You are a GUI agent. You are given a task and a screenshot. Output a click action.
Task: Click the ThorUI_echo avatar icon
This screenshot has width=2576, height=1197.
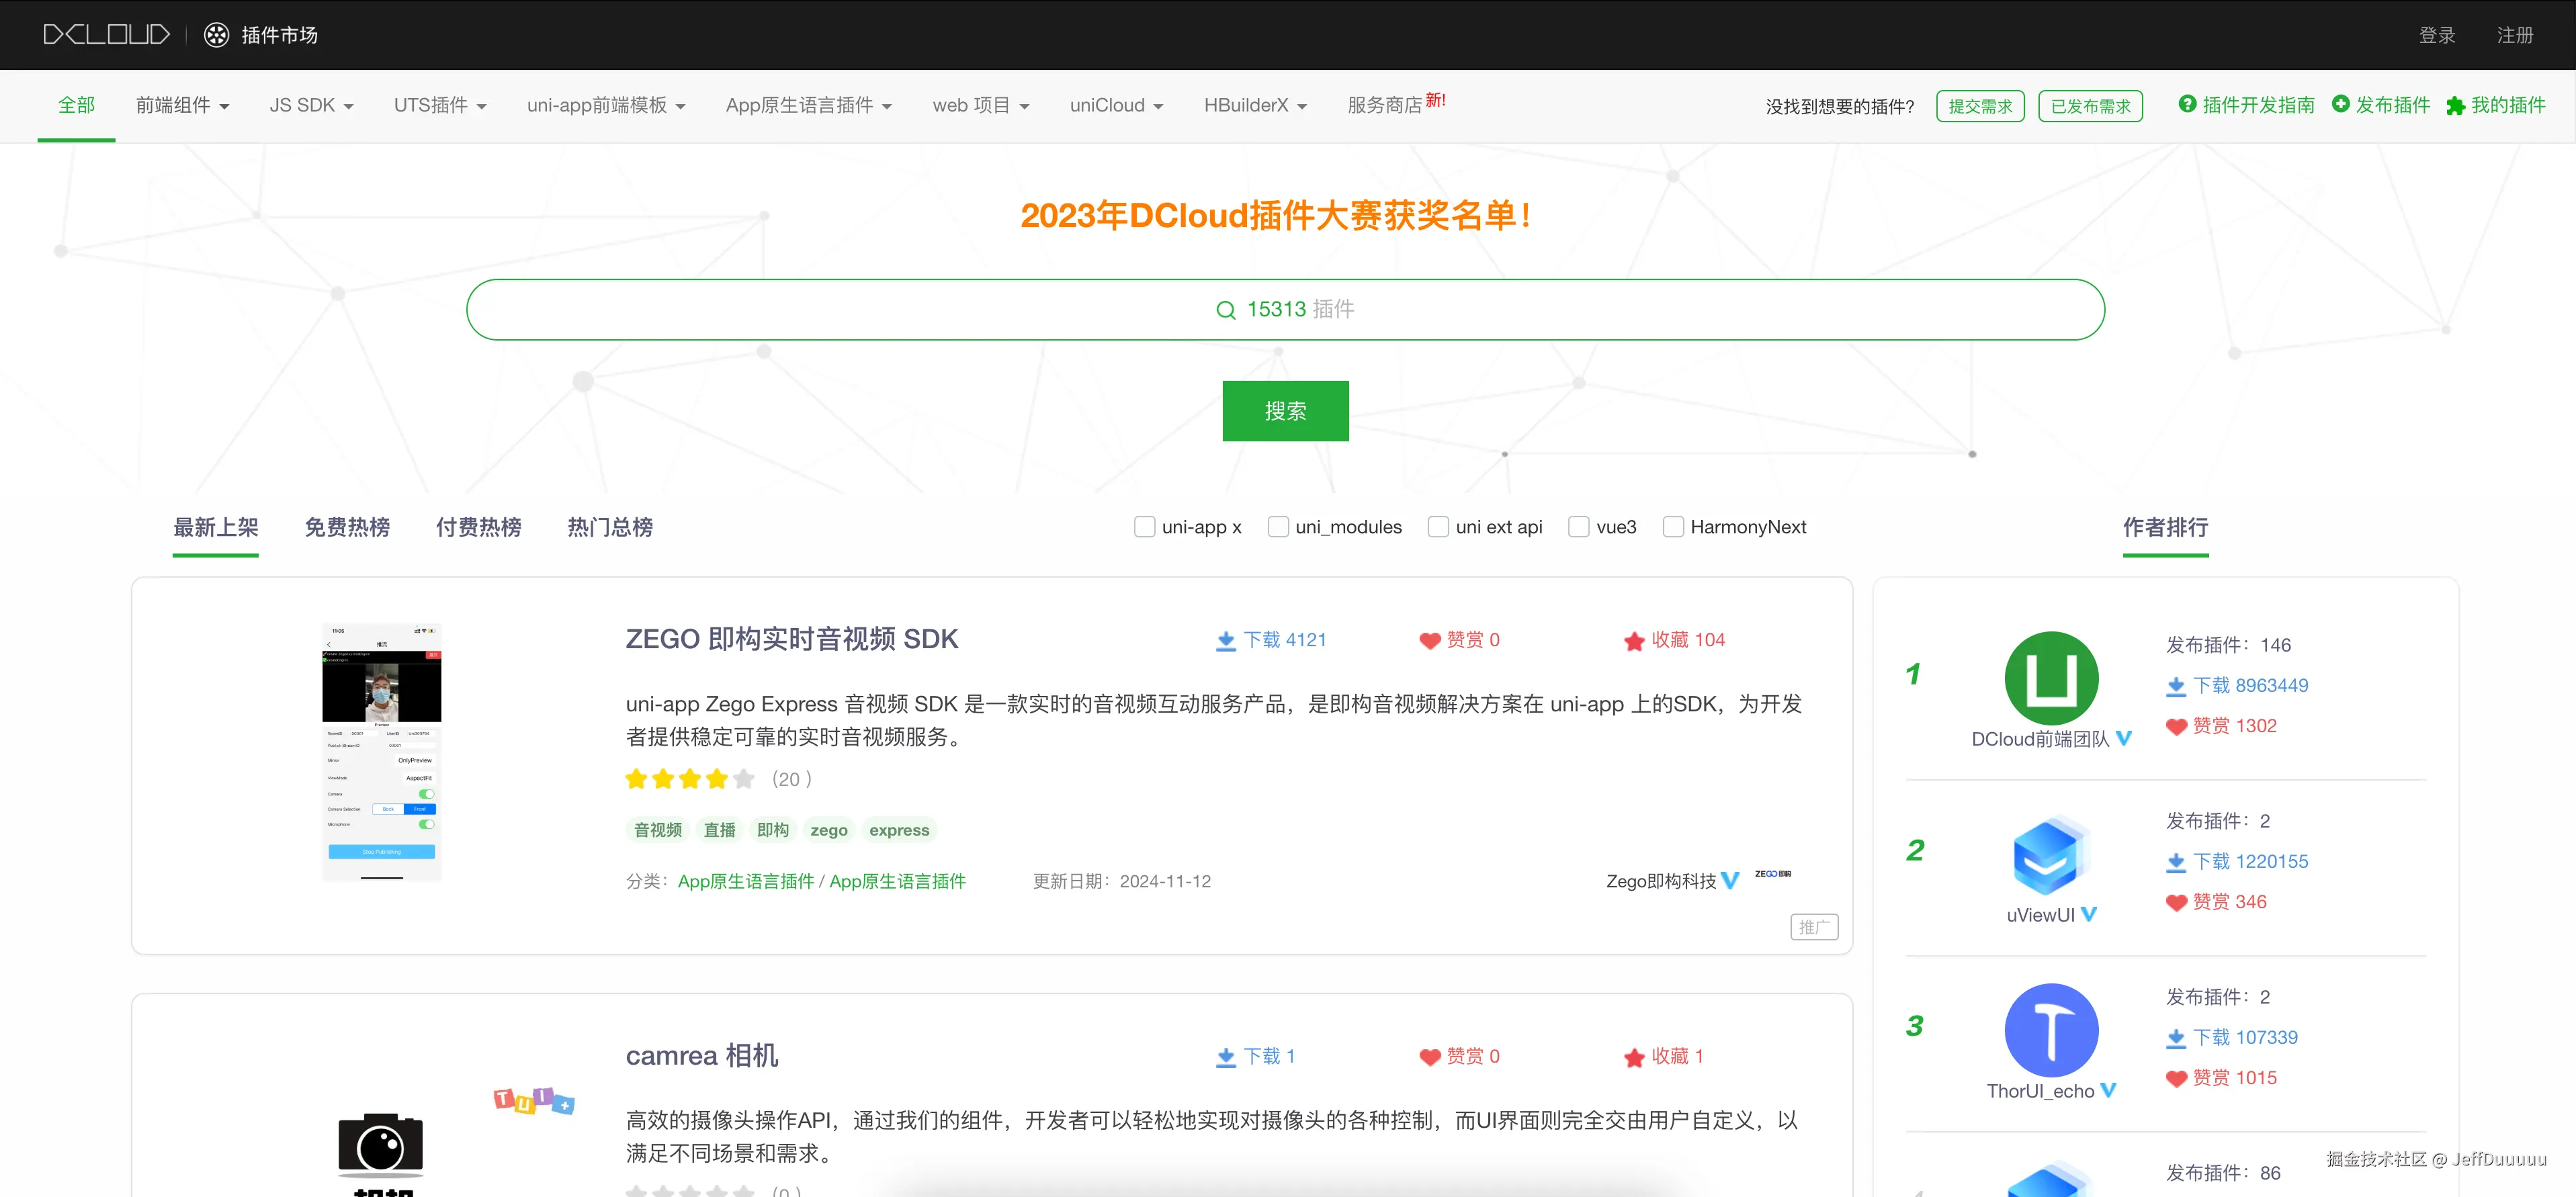2051,1030
